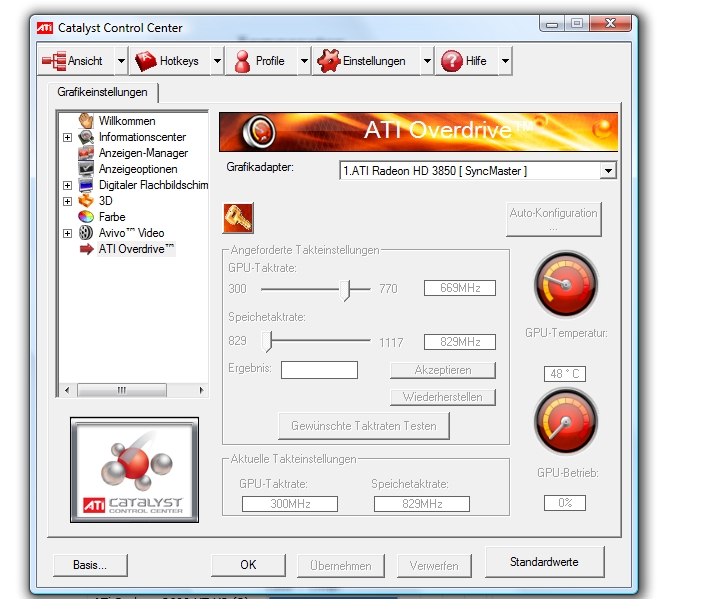Click the Profile person icon

242,61
